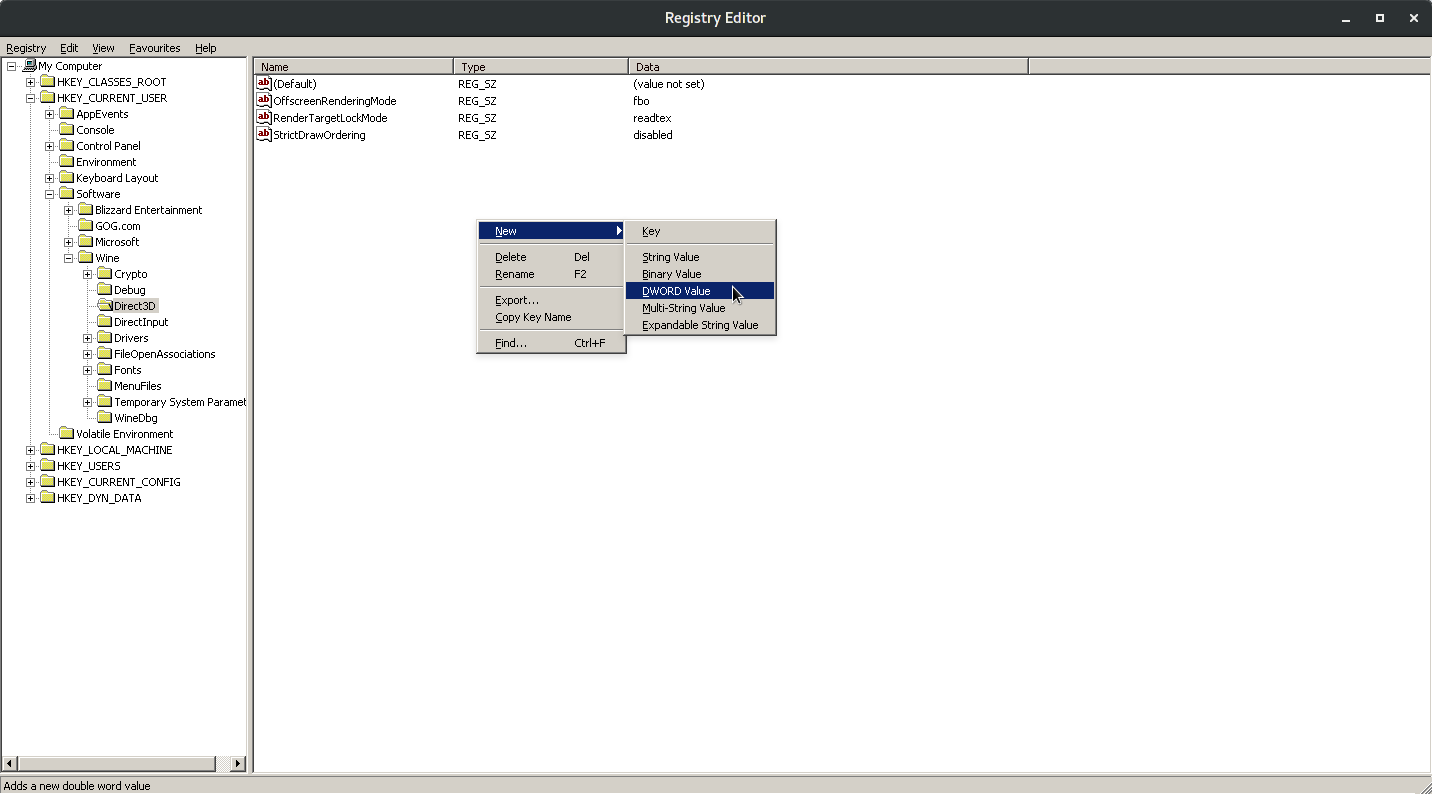This screenshot has height=794, width=1432.
Task: Choose DWORD Value from New submenu
Action: click(700, 291)
